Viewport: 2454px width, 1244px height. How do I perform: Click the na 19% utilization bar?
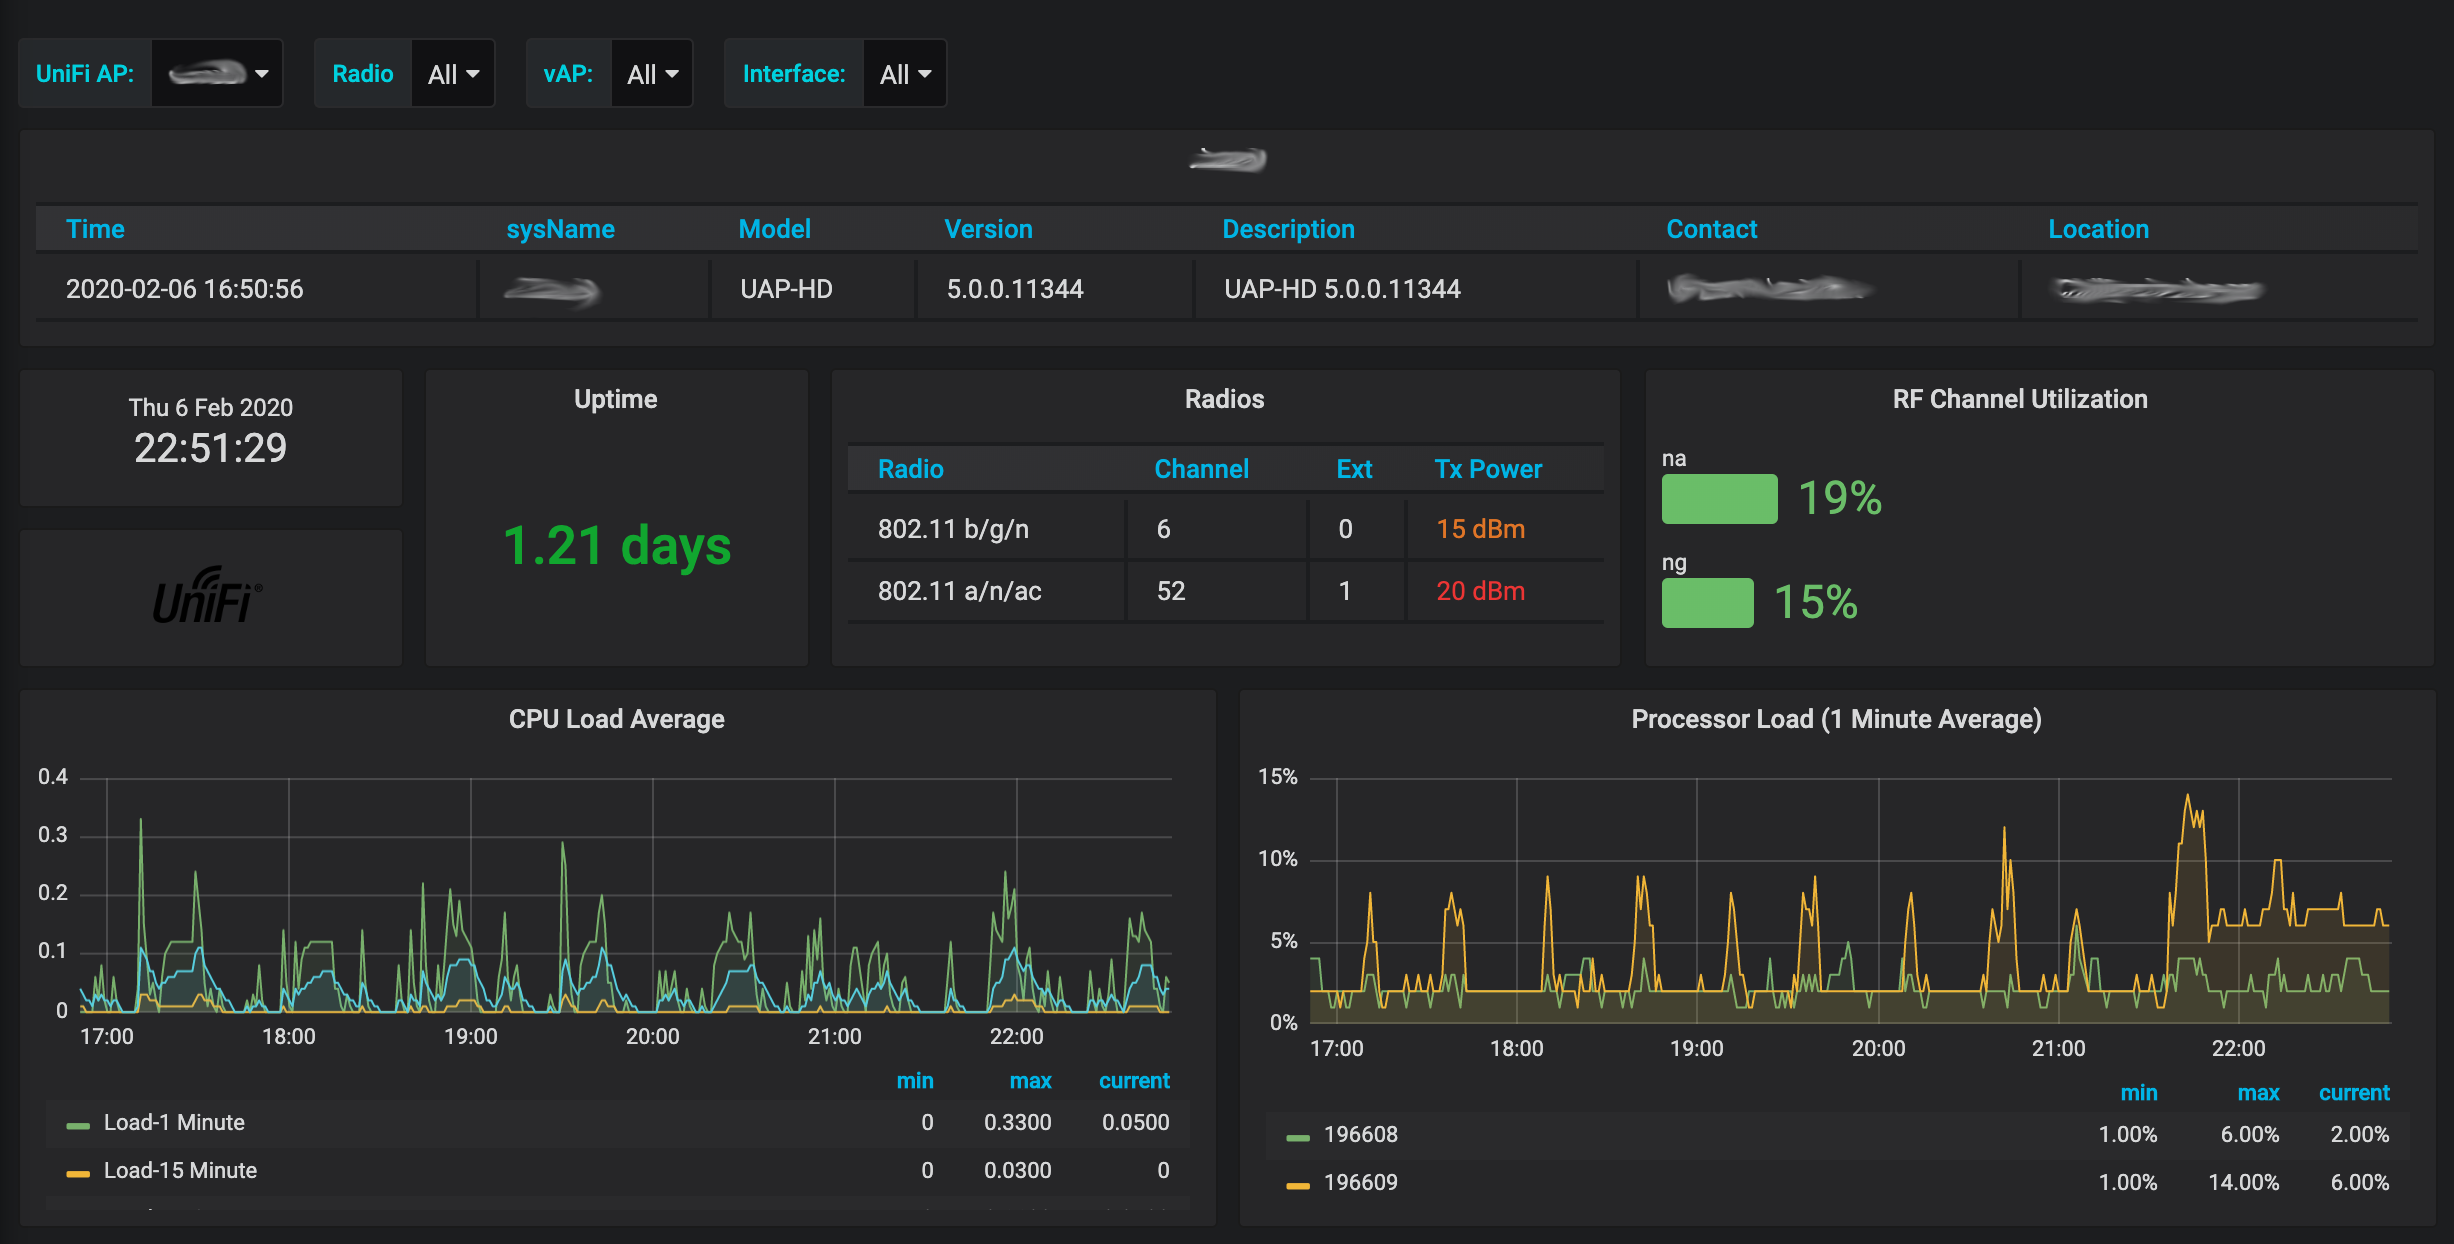coord(1719,499)
